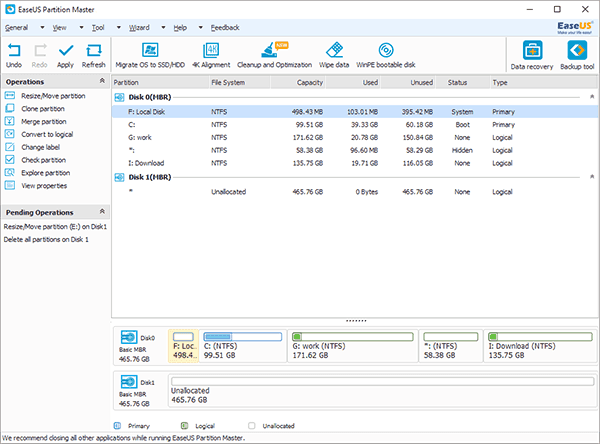Click Merge partition operation link
The width and height of the screenshot is (600, 444).
44,122
